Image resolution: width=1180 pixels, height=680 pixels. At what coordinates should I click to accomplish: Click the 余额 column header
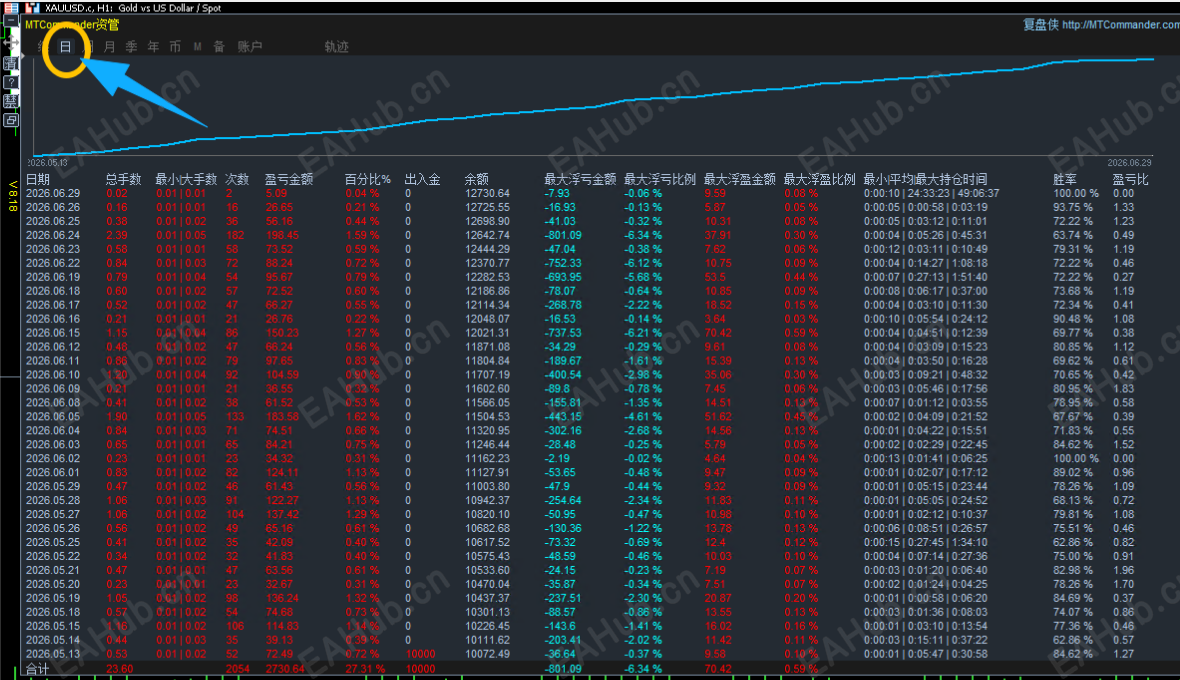(476, 179)
